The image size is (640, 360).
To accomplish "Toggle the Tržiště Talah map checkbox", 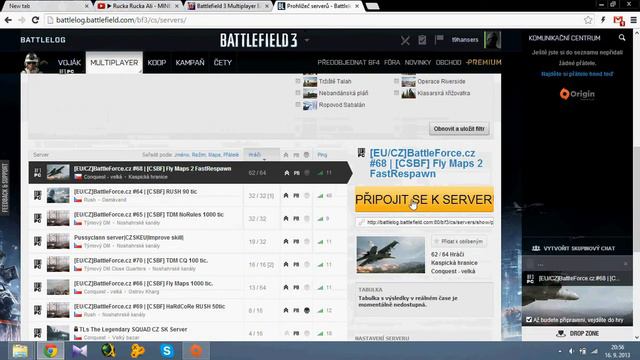I will pyautogui.click(x=298, y=81).
